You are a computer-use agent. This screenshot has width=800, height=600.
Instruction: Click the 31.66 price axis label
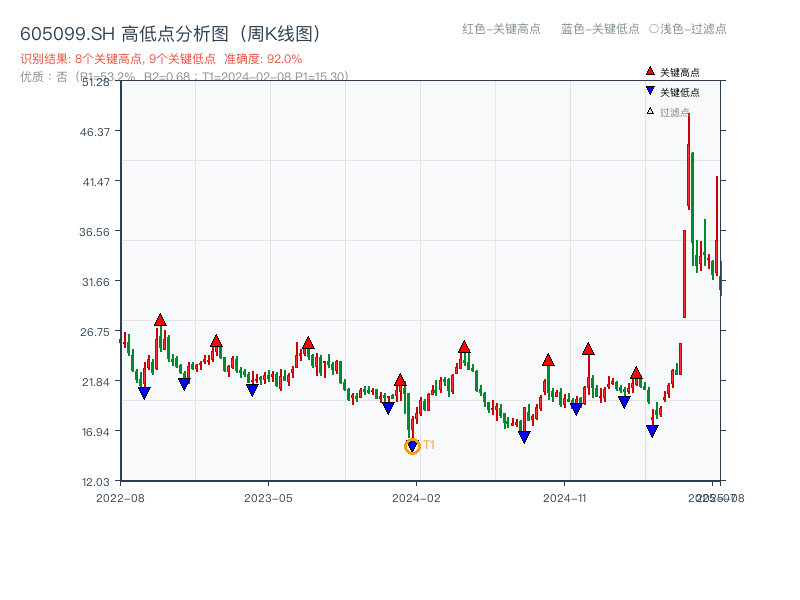pyautogui.click(x=95, y=282)
